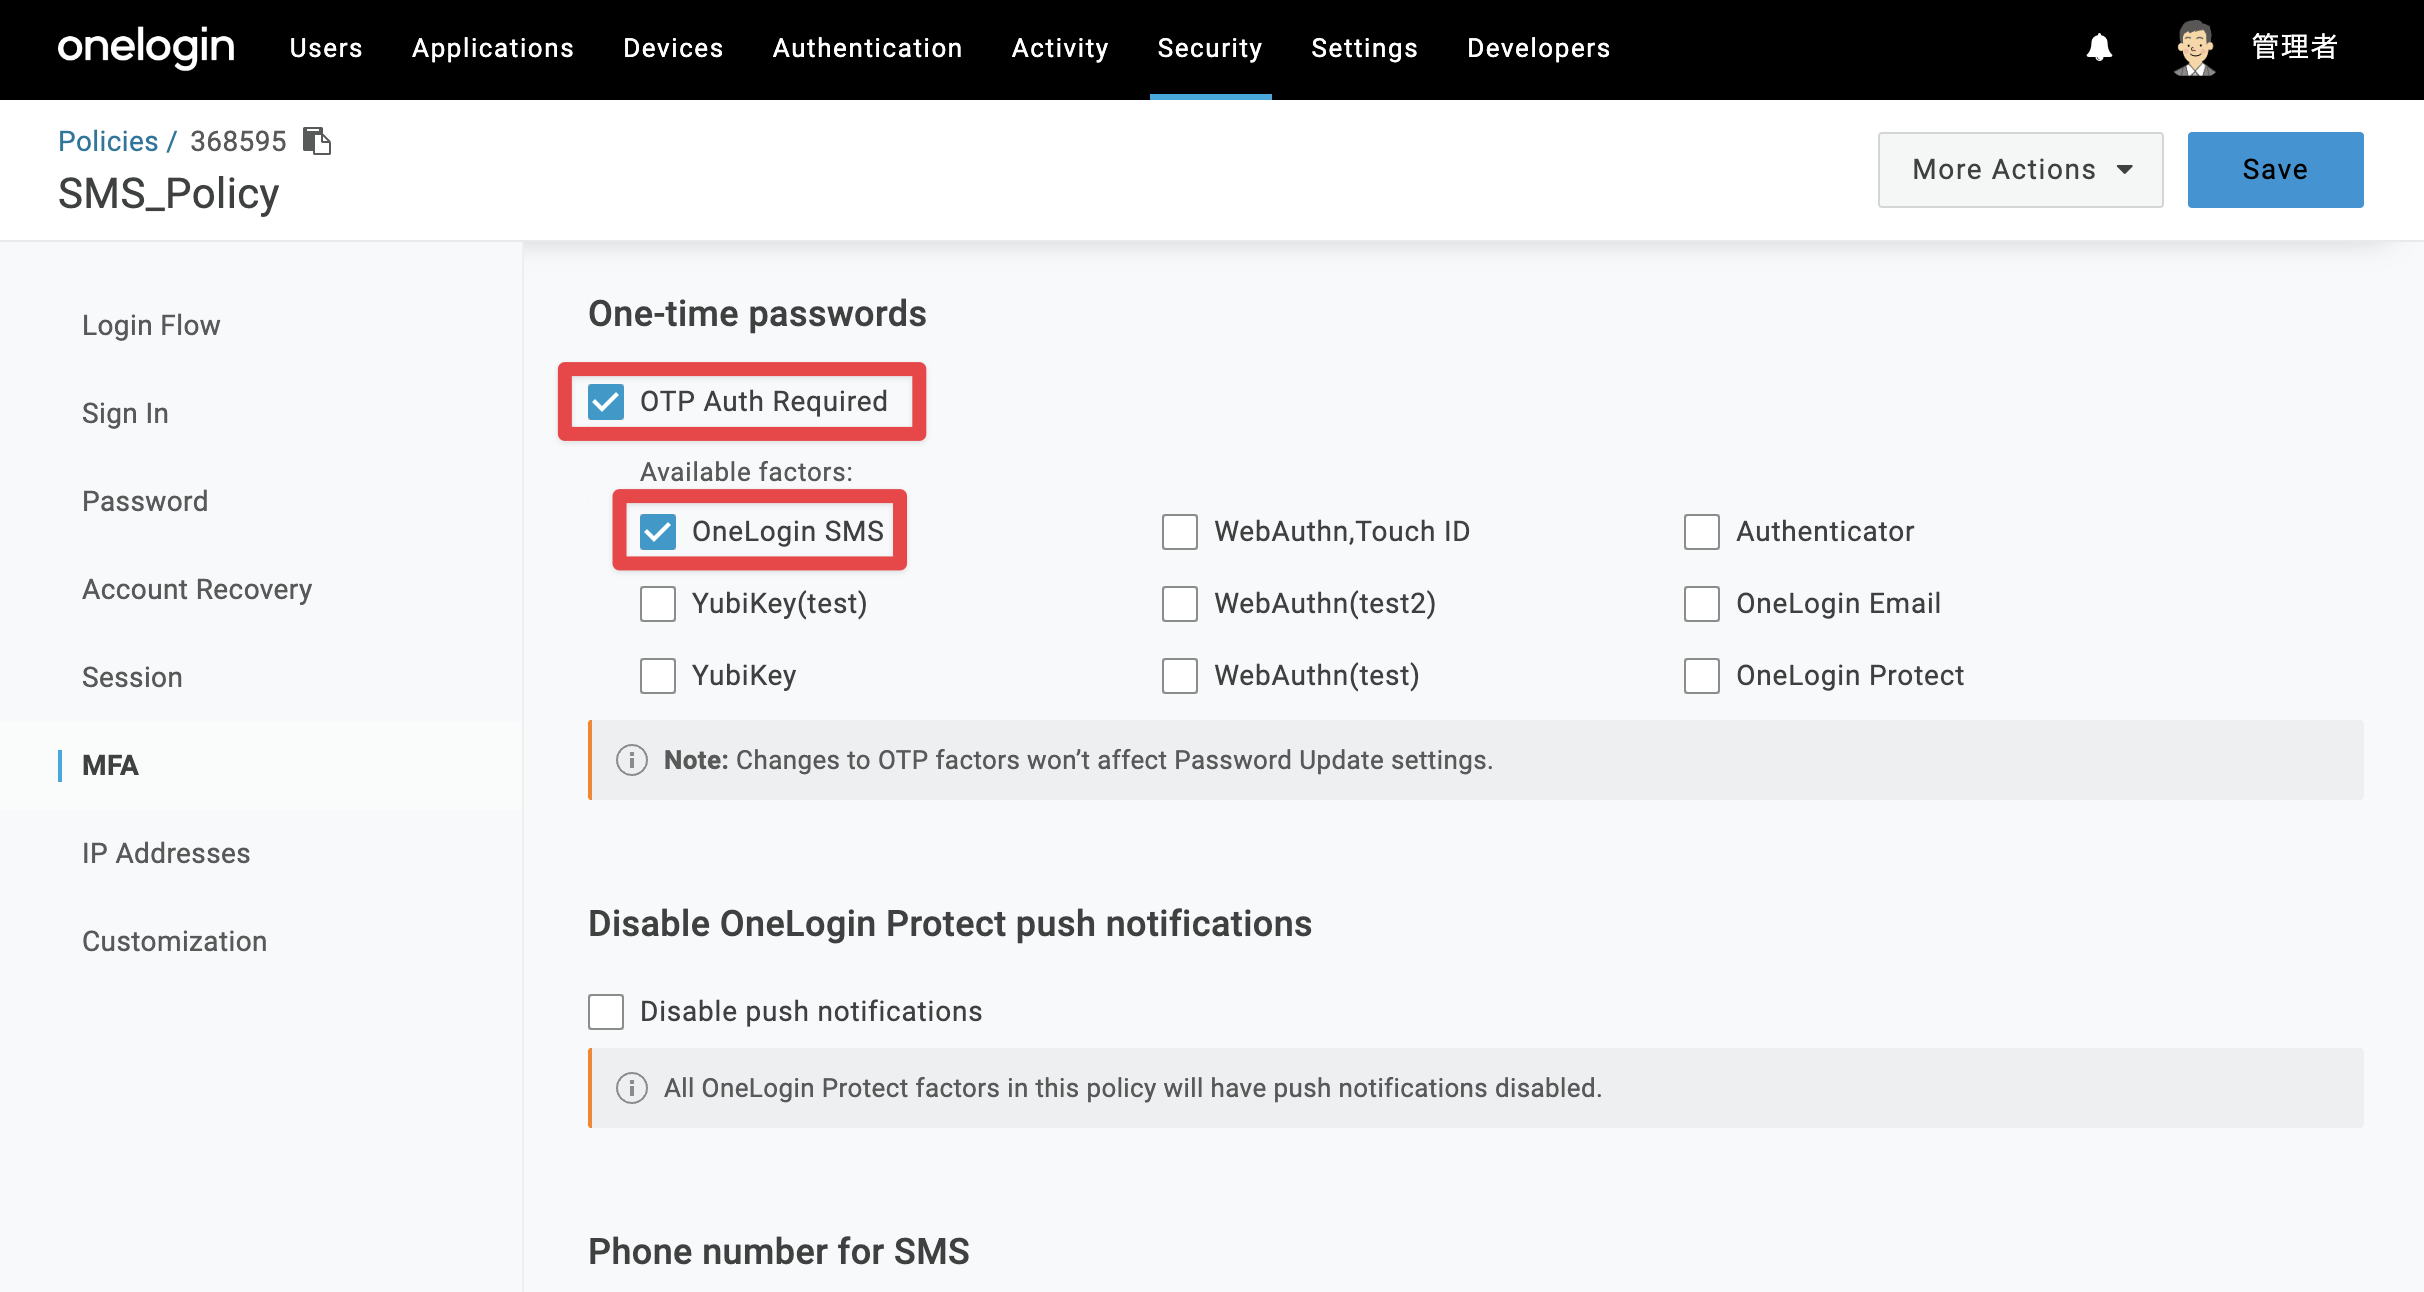This screenshot has width=2424, height=1292.
Task: Tick Disable push notifications
Action: (606, 1011)
